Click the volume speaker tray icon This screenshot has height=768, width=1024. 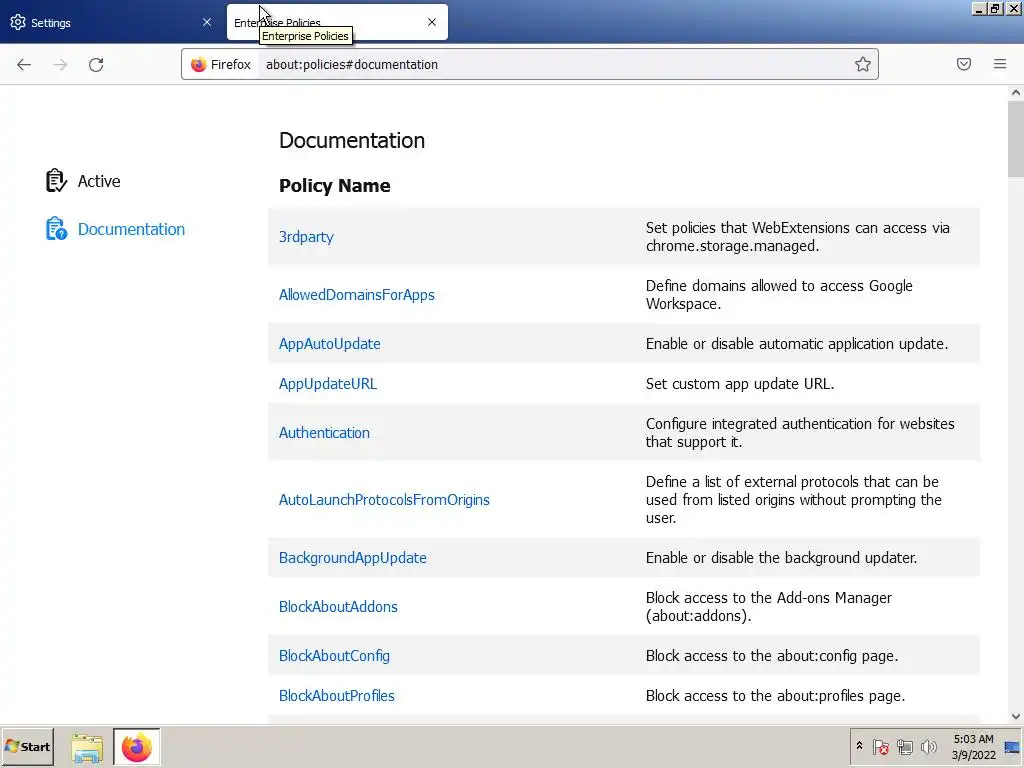[928, 746]
